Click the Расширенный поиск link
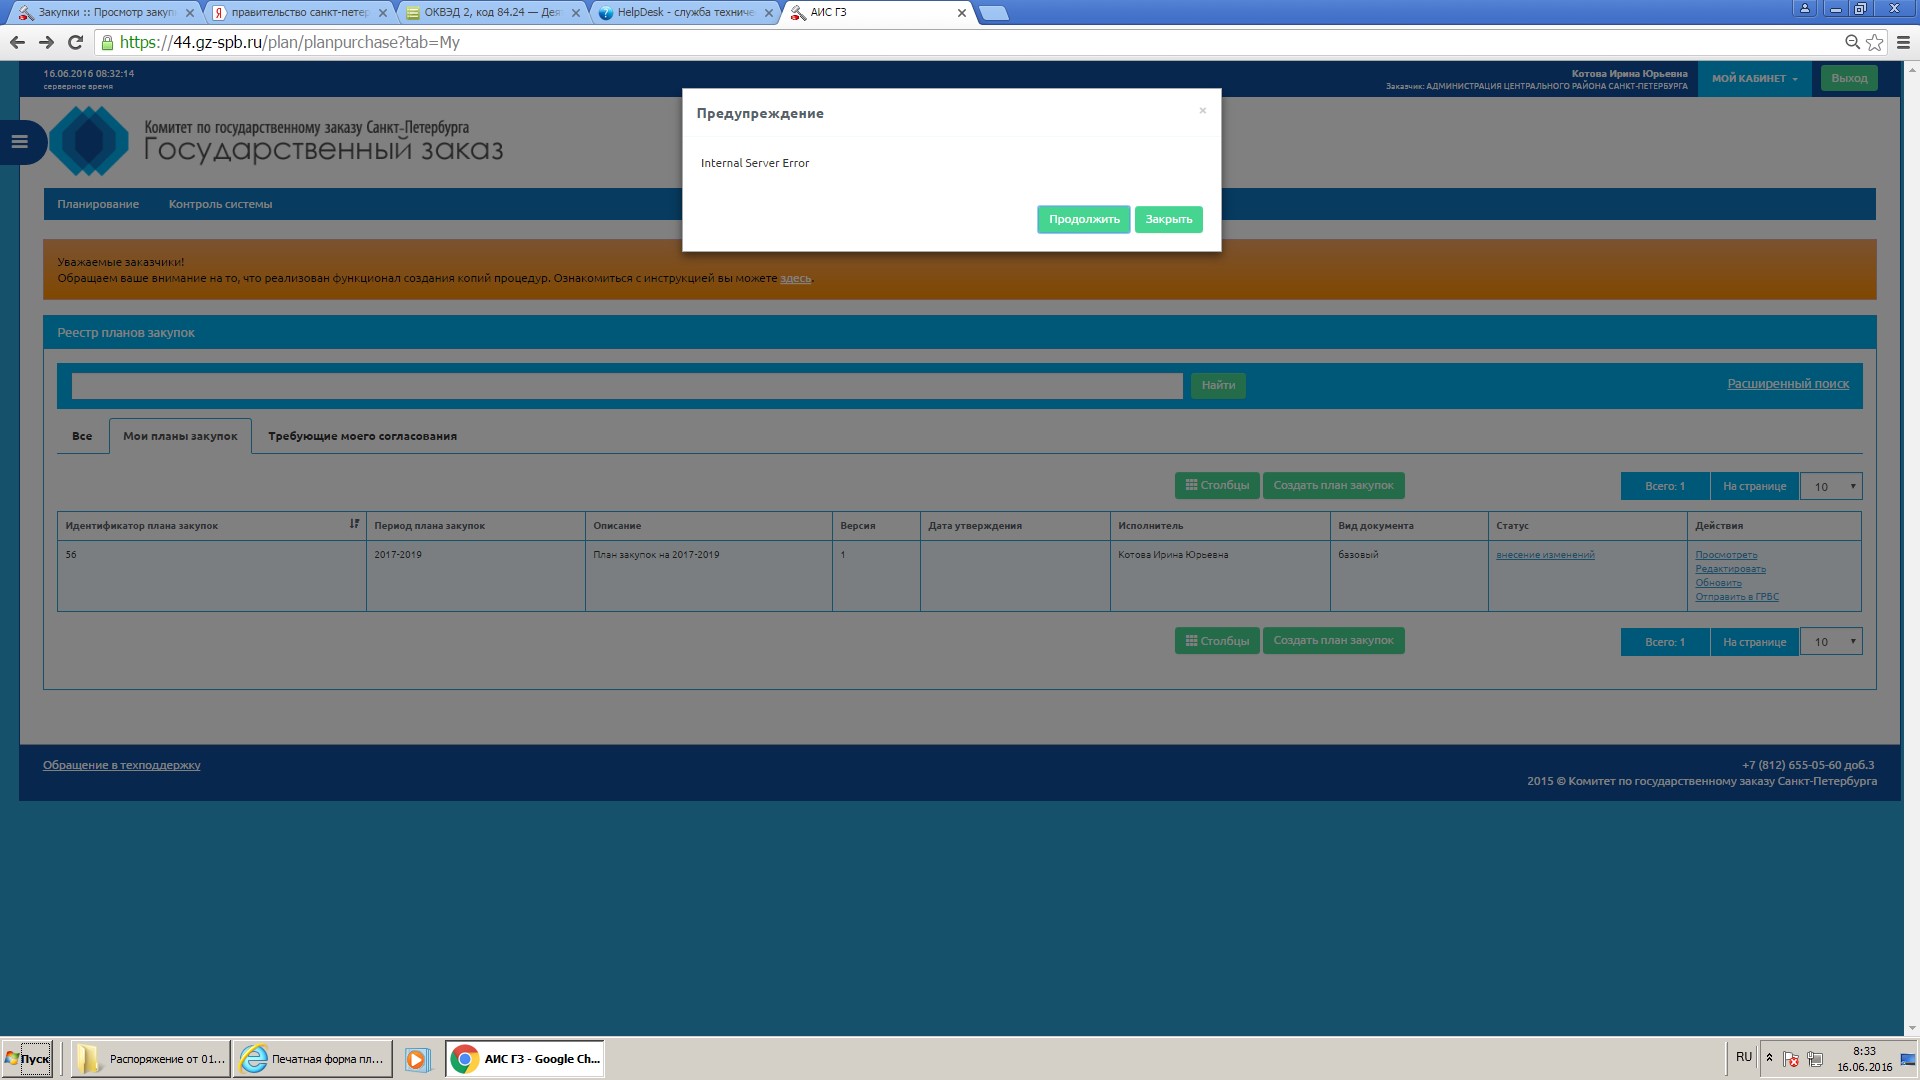 1788,384
